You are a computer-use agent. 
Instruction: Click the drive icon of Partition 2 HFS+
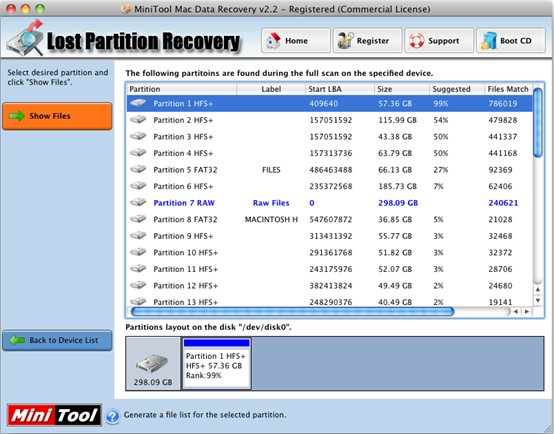click(138, 120)
